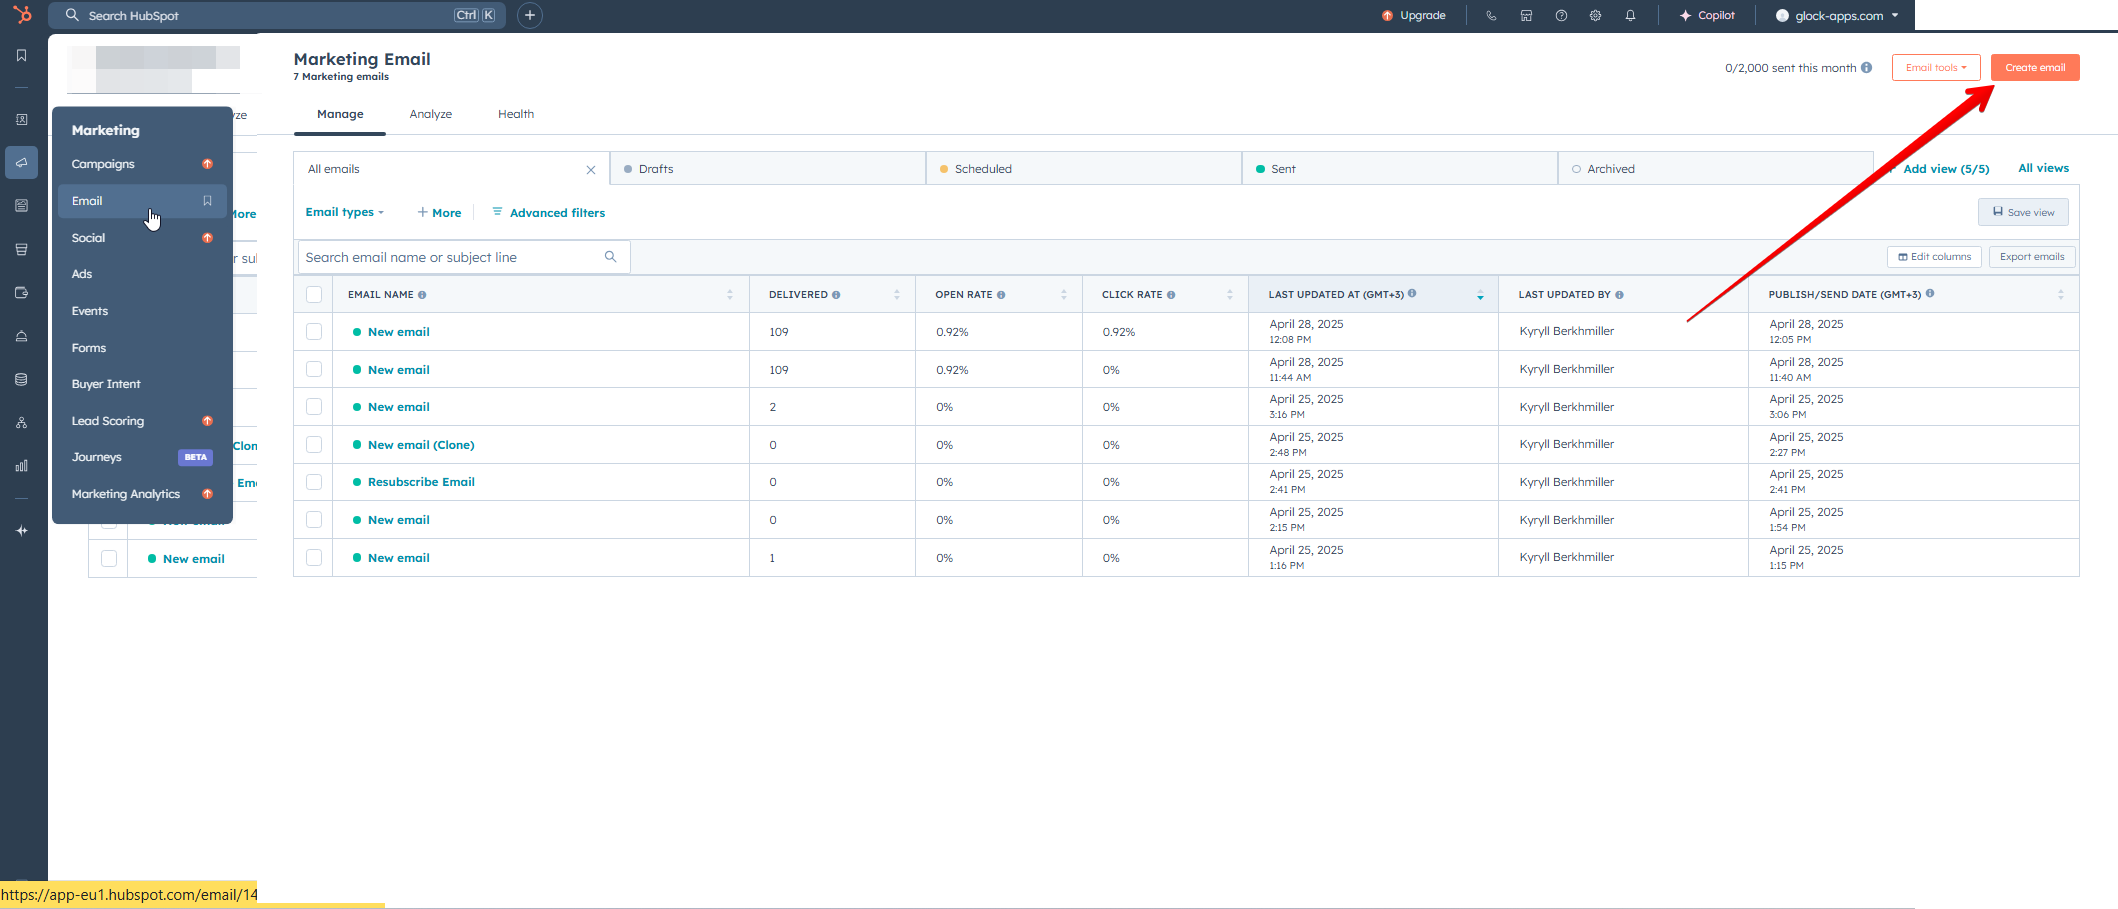The width and height of the screenshot is (2118, 909).
Task: Open the Content sidebar icon
Action: tap(21, 206)
